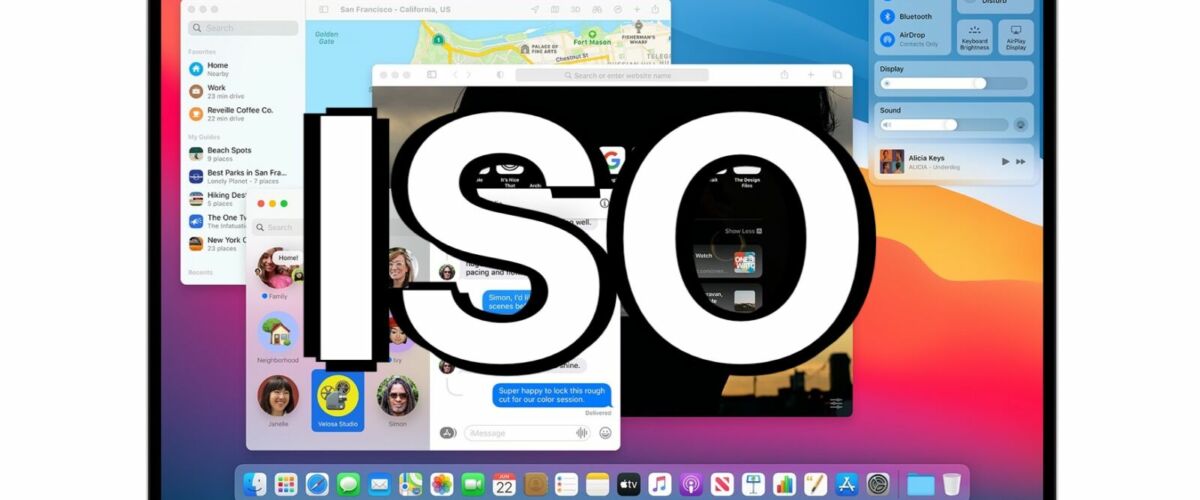The image size is (1200, 500).
Task: Toggle AirDrop in Control Center
Action: tap(887, 40)
